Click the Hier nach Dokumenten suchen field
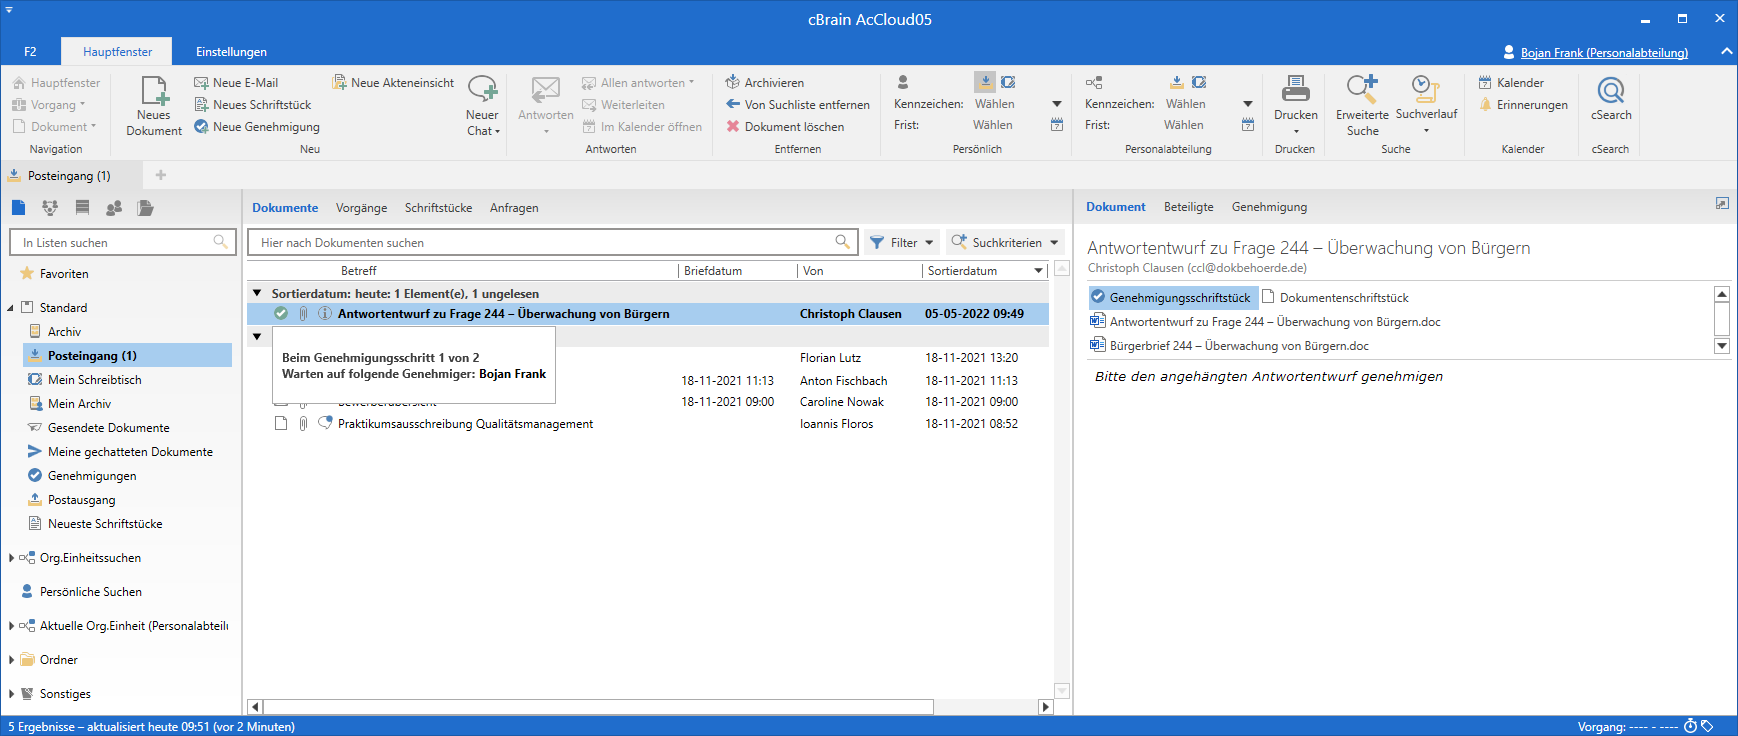Screen dimensions: 1738x736 552,242
